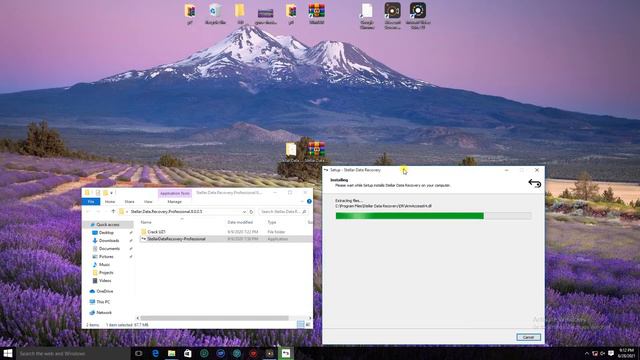Expand the Explorer ribbon with the chevron

302,202
